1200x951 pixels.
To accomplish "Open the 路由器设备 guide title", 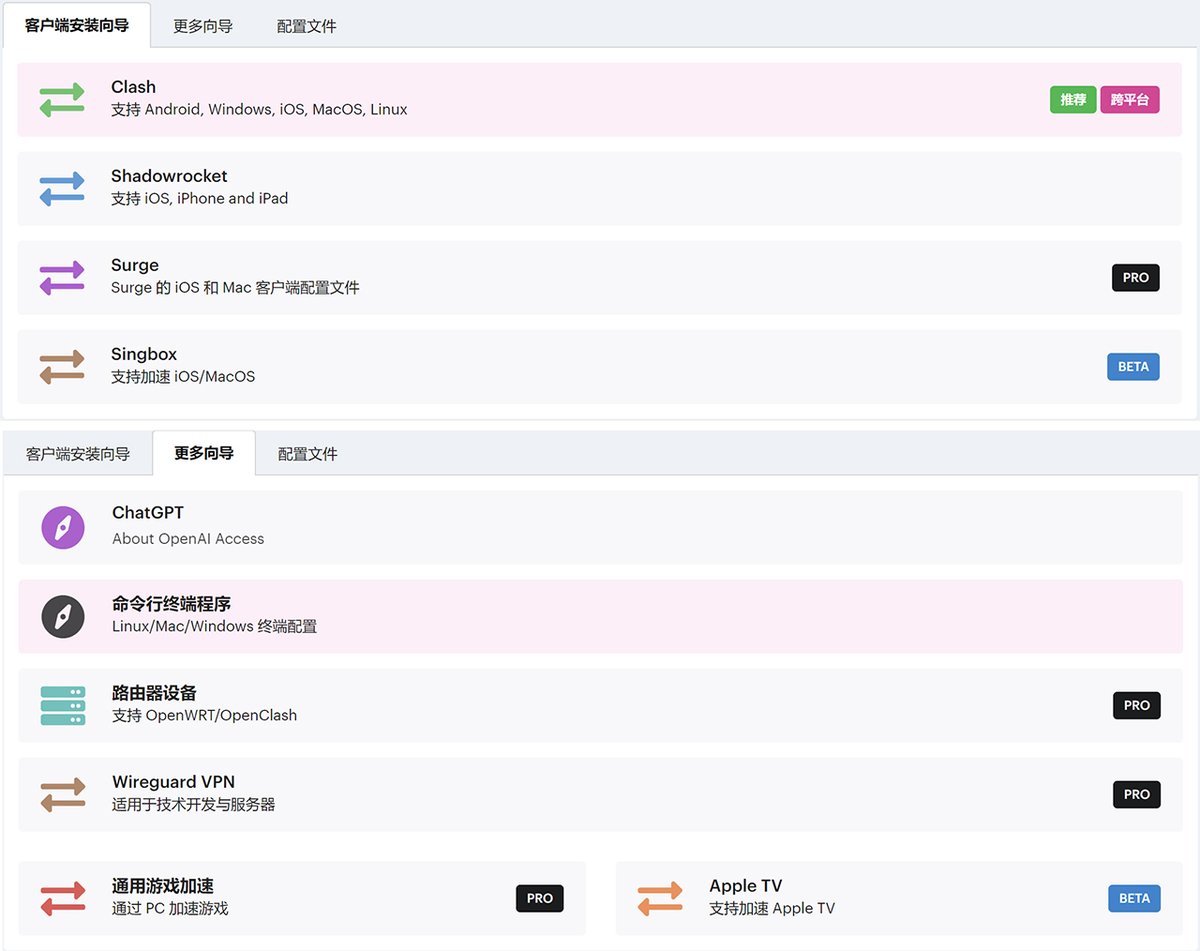I will tap(155, 693).
